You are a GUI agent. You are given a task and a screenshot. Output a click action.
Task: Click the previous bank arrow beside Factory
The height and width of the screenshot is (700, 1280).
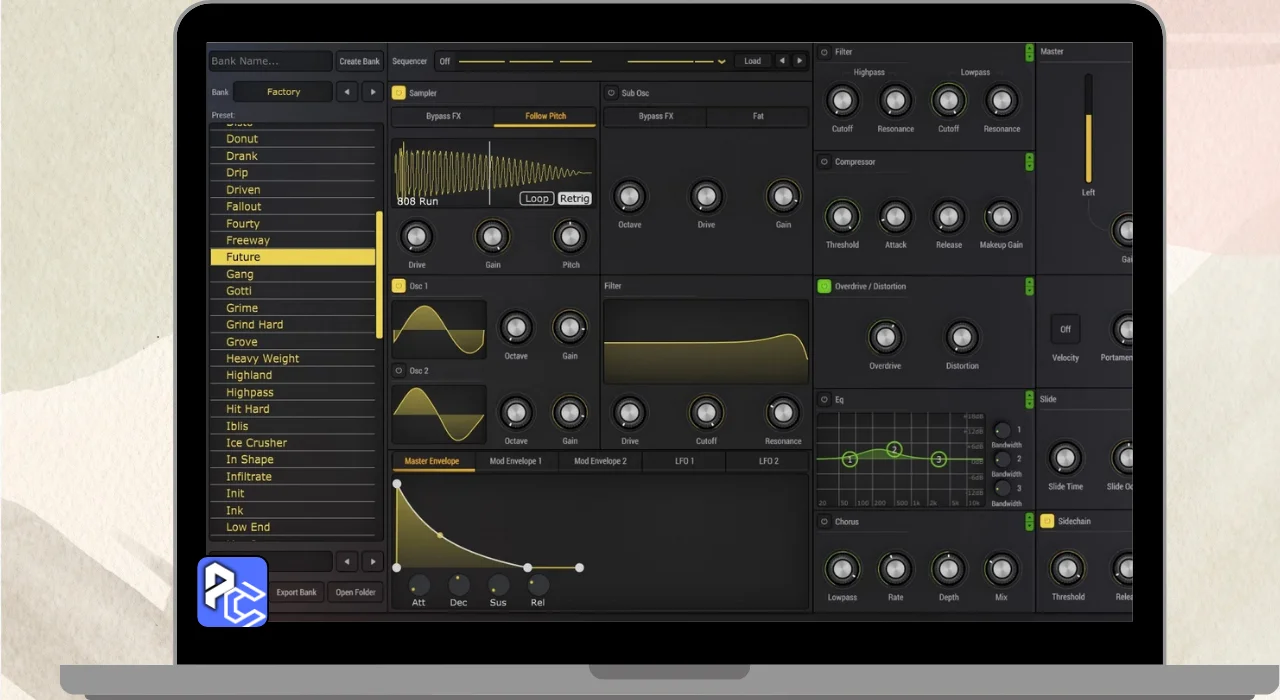click(x=346, y=92)
